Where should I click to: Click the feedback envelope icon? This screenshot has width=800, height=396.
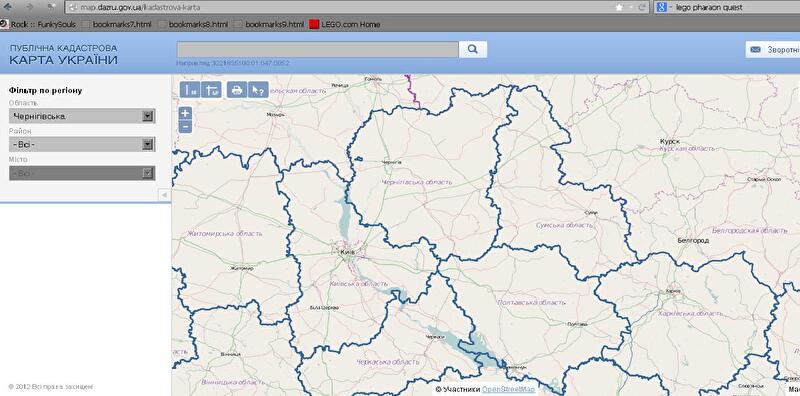(x=756, y=50)
